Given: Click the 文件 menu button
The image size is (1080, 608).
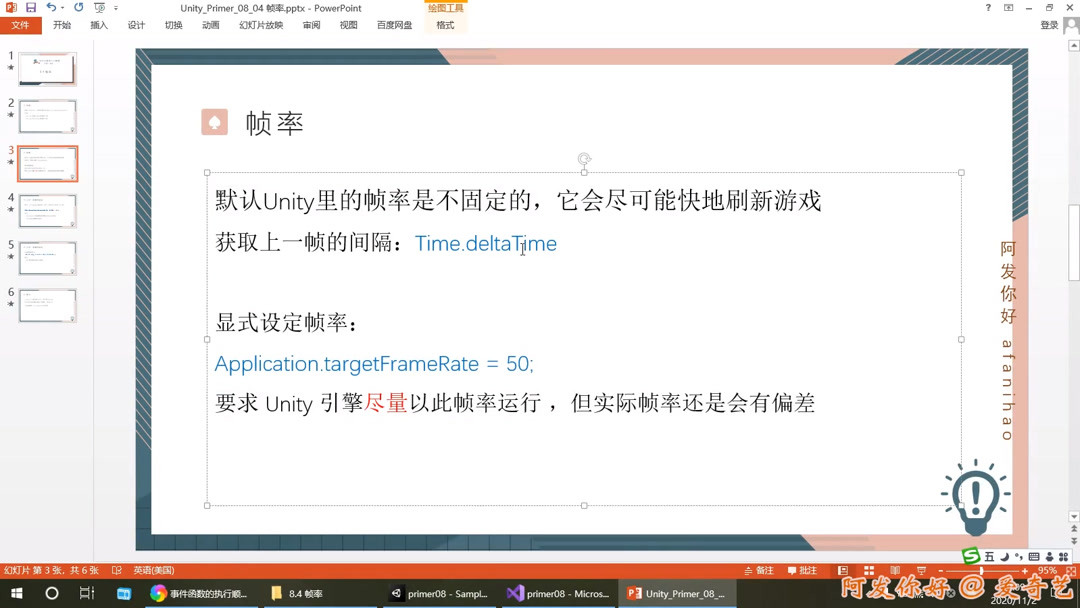Looking at the screenshot, I should coord(21,25).
